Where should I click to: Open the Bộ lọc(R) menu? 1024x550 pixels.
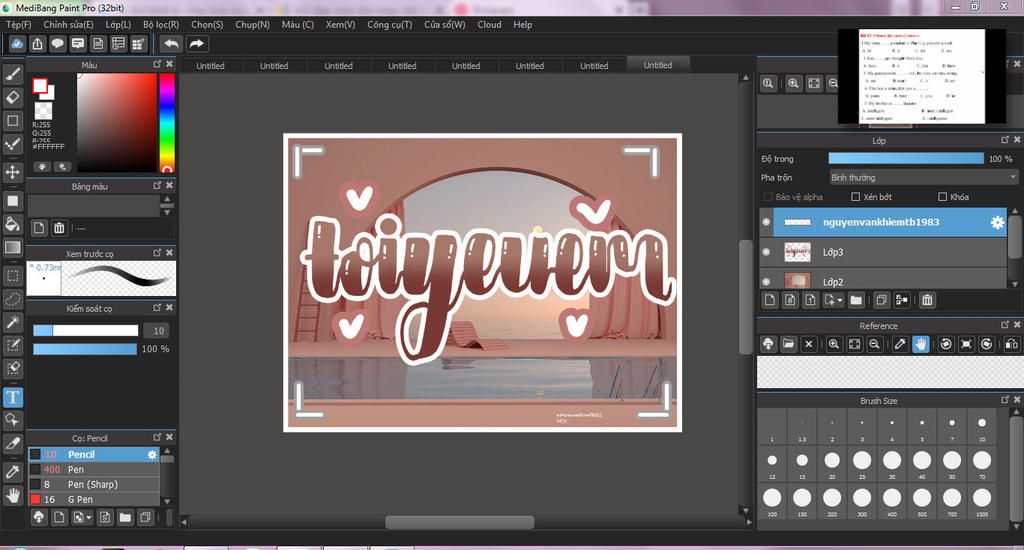click(161, 24)
